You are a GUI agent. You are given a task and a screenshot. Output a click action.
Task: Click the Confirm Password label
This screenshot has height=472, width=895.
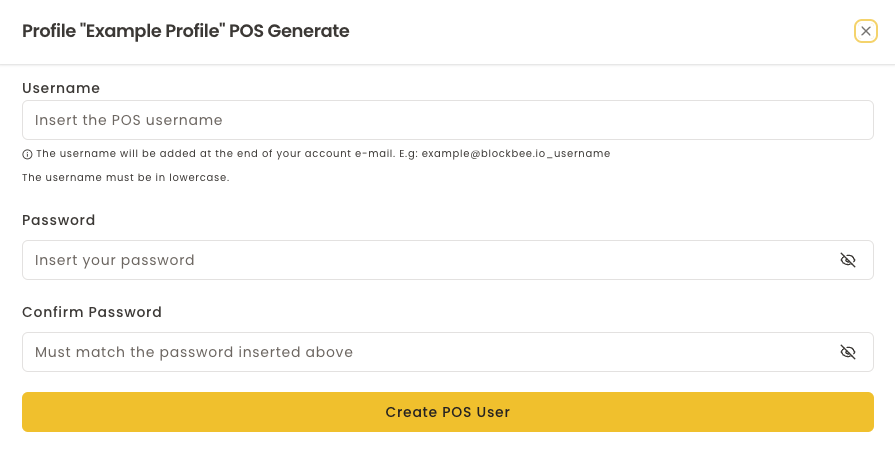(92, 312)
